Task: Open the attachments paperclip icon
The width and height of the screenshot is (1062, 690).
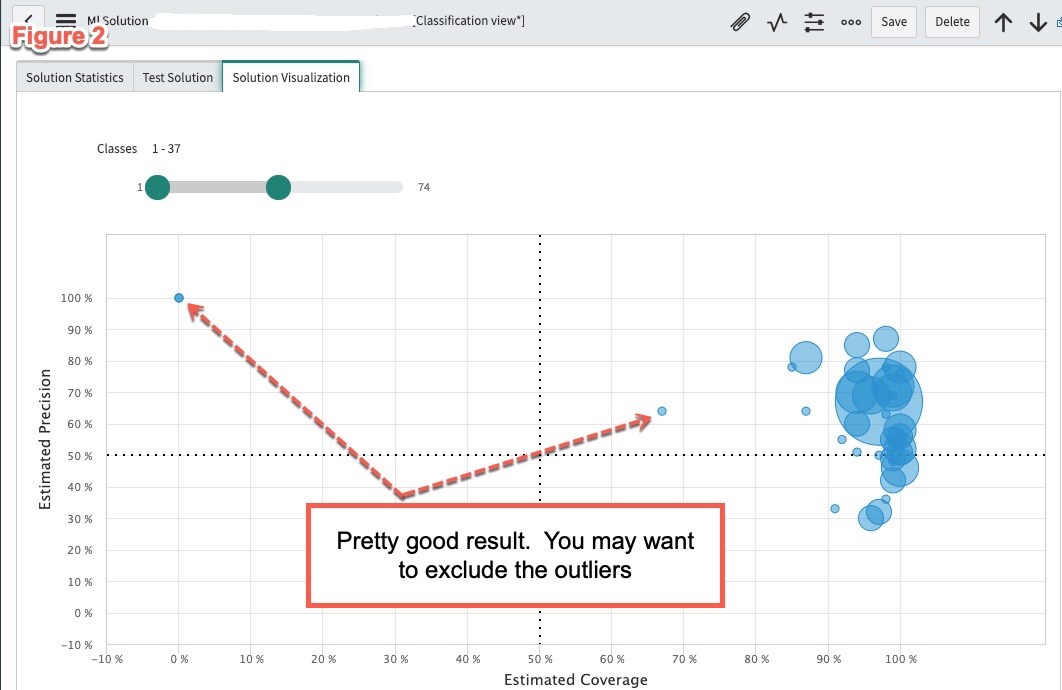Action: point(740,21)
